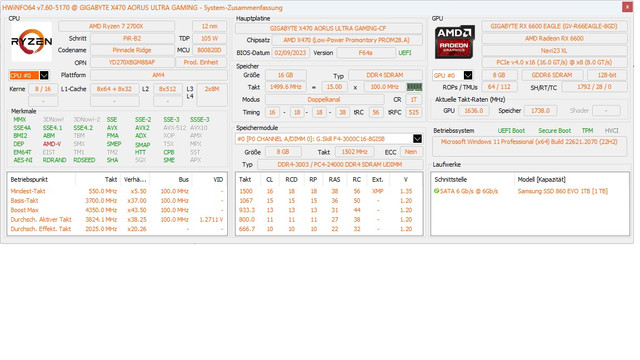Viewport: 640px width, 360px height.
Task: Click the L2 cache 8x512 value
Action: [167, 89]
